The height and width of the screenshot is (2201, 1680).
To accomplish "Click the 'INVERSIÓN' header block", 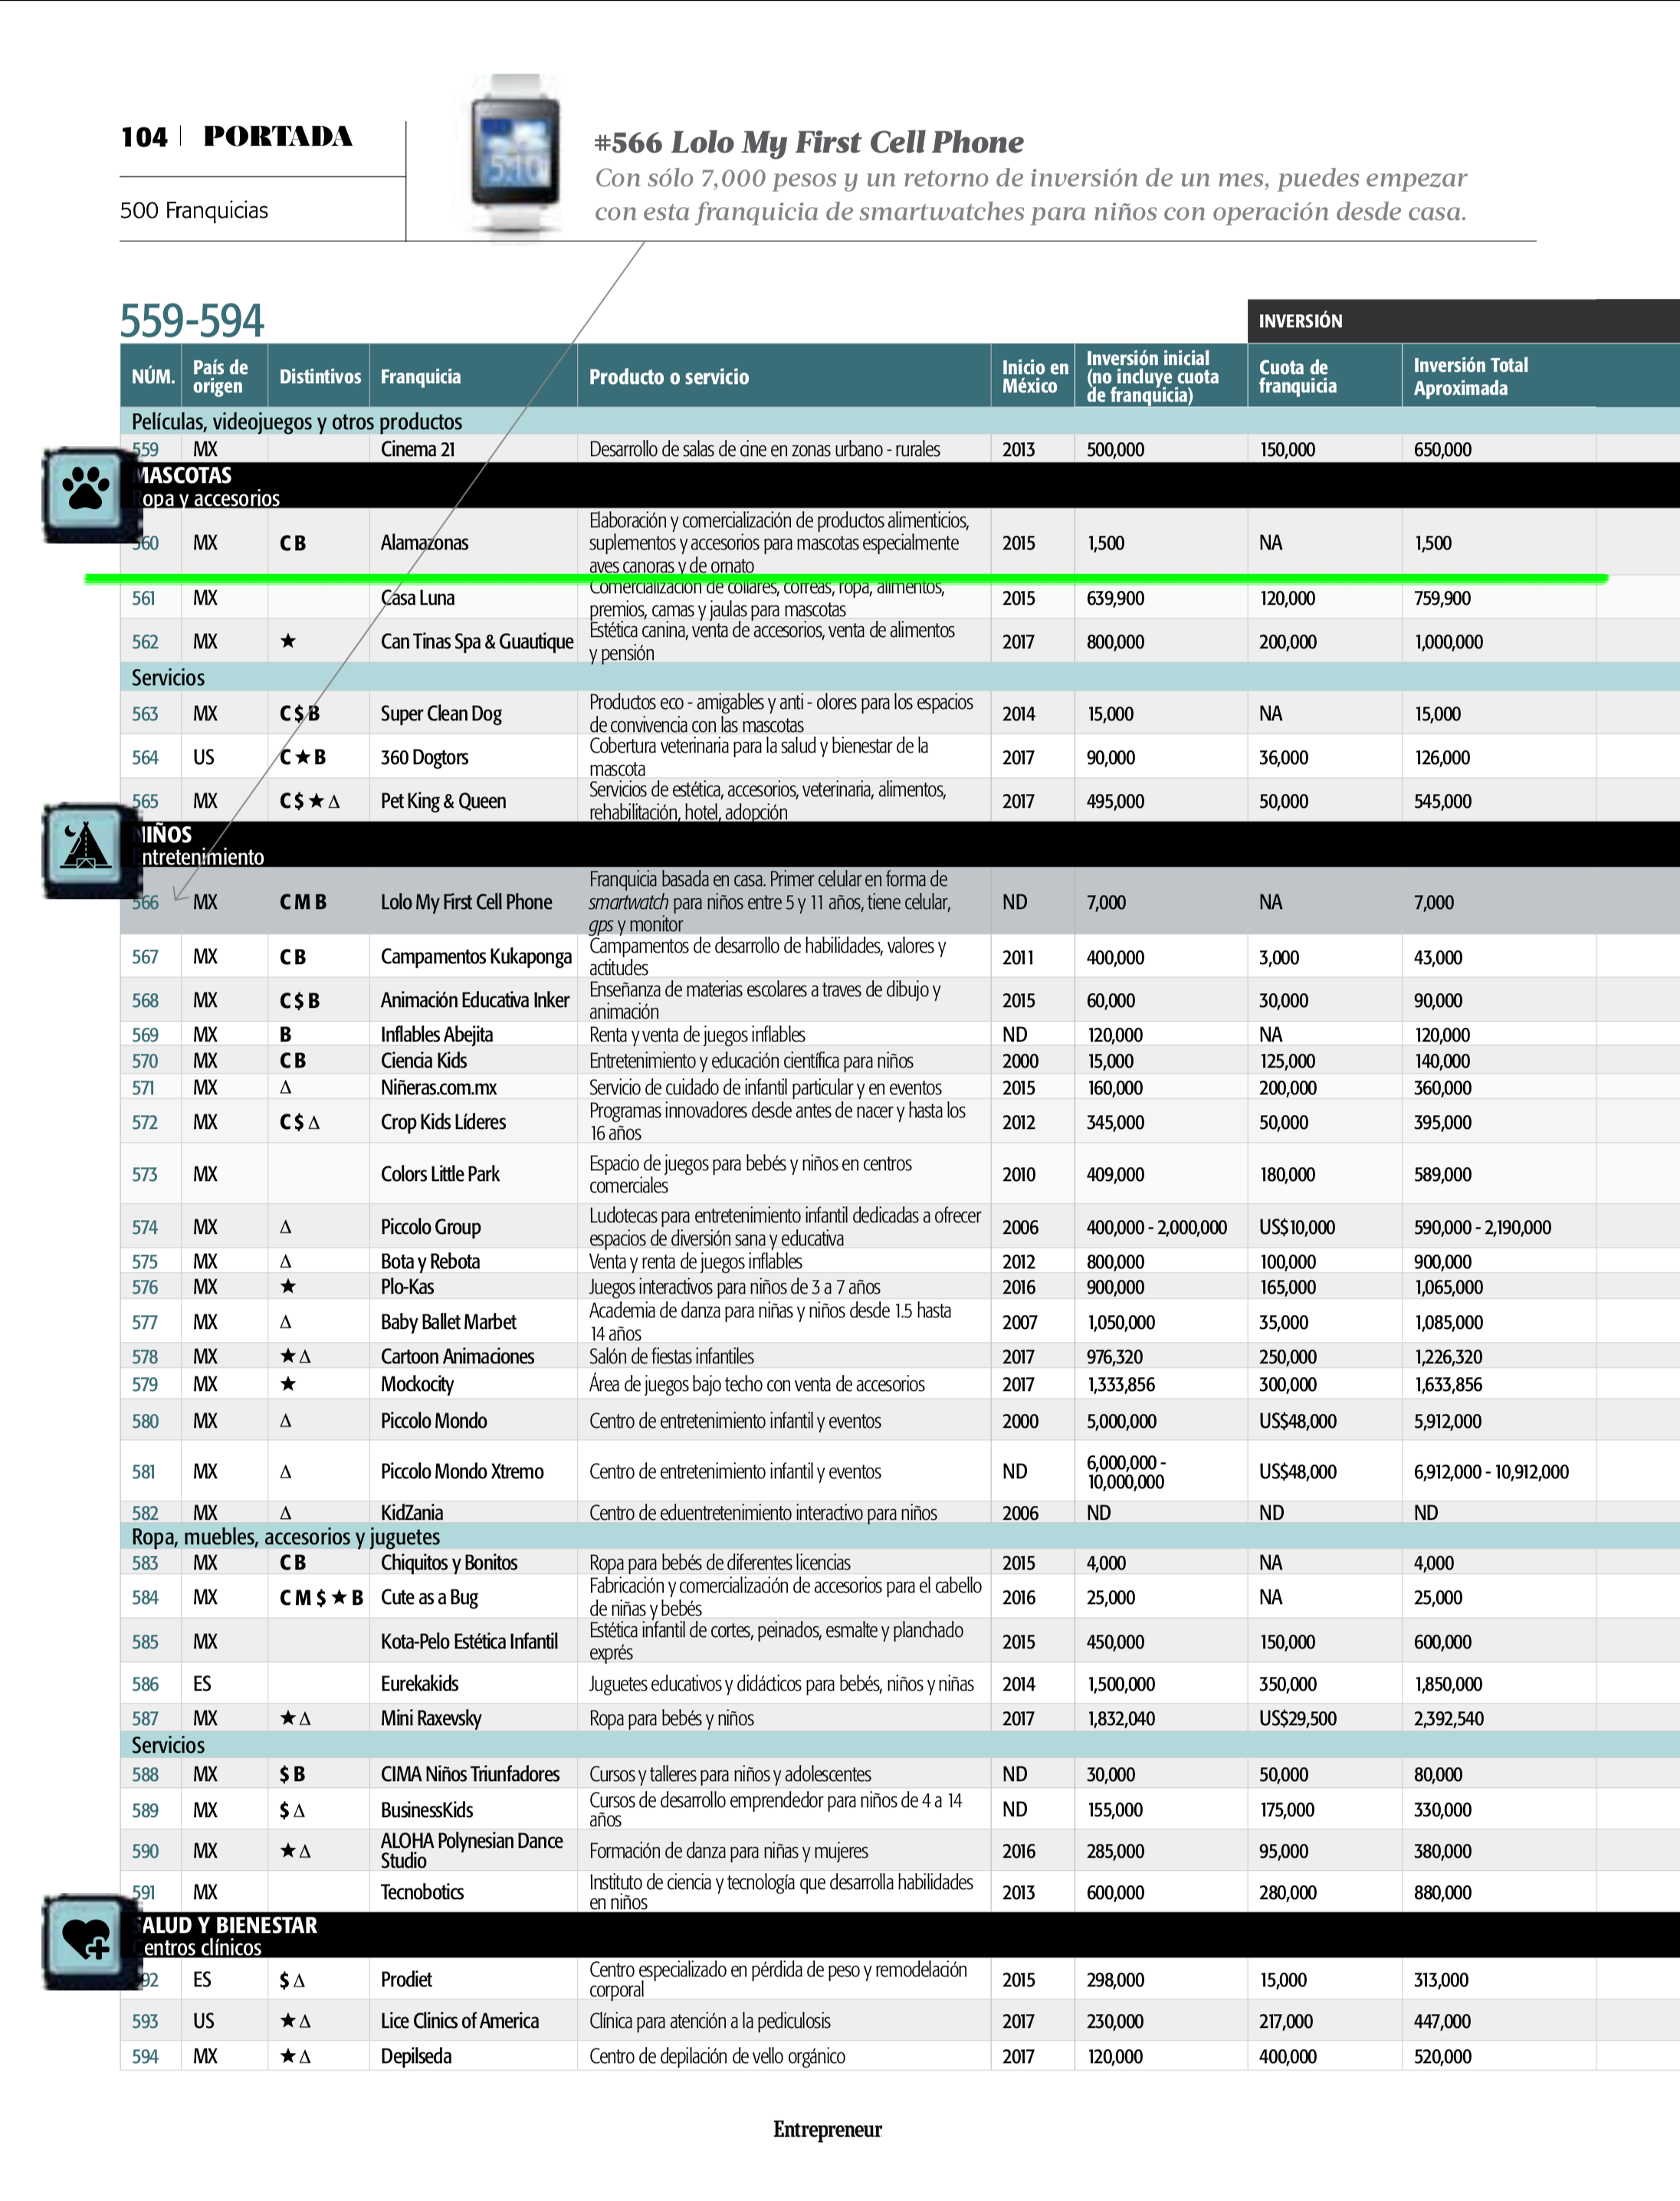I will [1463, 321].
